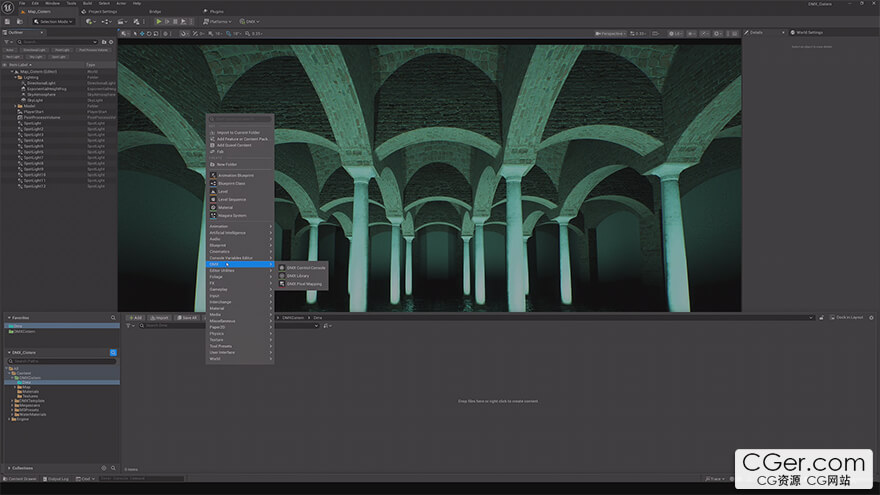Choose DMX Pixel Mapping in the submenu
The image size is (880, 495).
[x=300, y=284]
